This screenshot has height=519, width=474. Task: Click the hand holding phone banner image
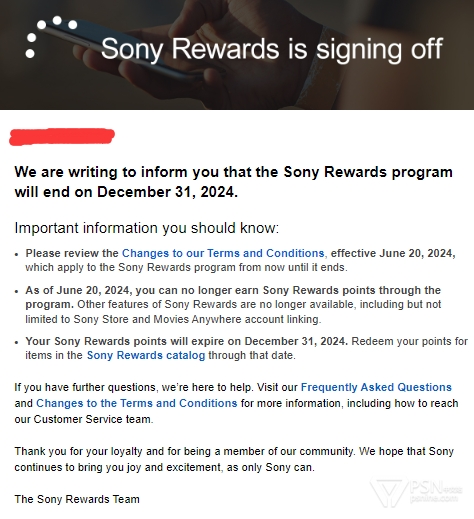[x=237, y=55]
